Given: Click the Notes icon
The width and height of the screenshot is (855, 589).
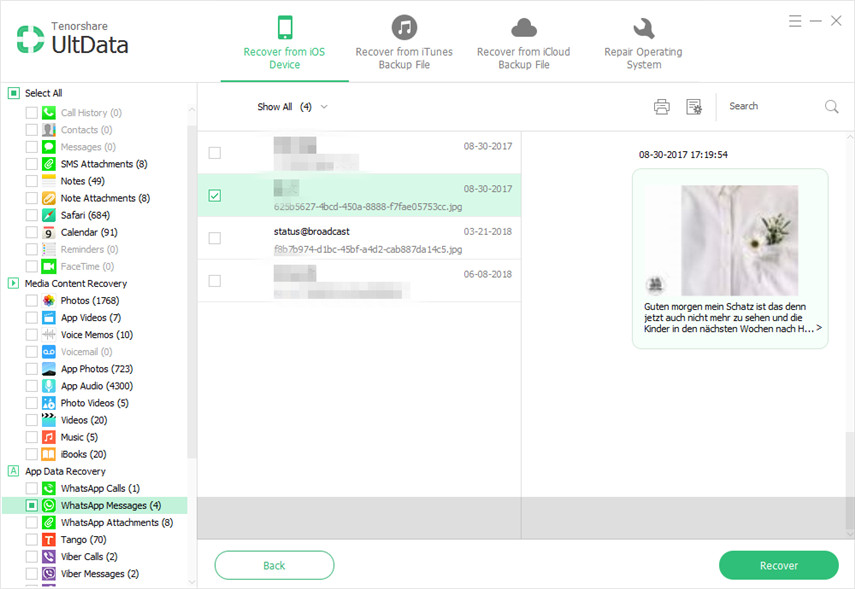Looking at the screenshot, I should [x=49, y=181].
